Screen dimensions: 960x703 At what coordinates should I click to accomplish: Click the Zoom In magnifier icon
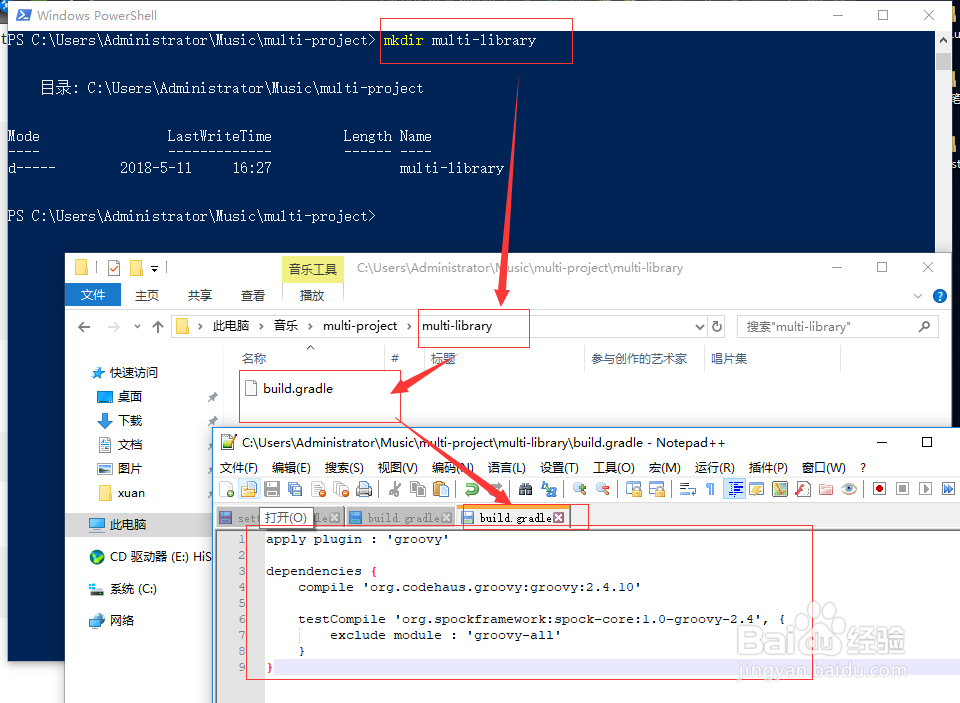coord(579,489)
